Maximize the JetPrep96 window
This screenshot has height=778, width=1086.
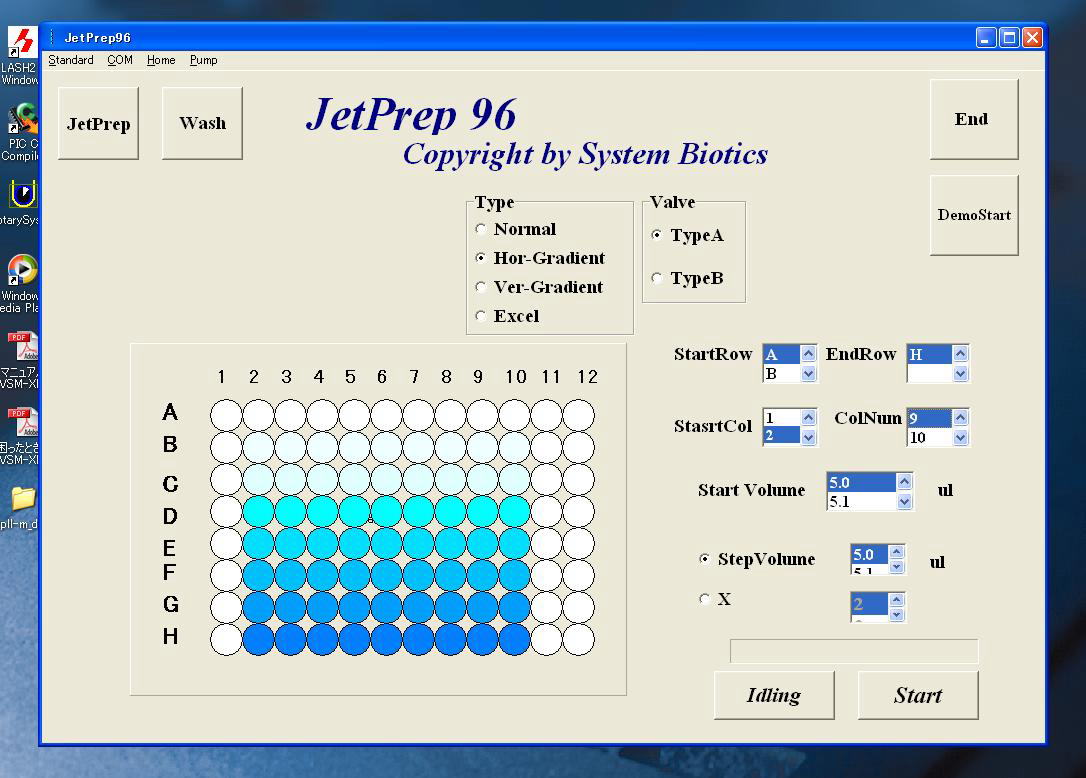[x=1009, y=37]
